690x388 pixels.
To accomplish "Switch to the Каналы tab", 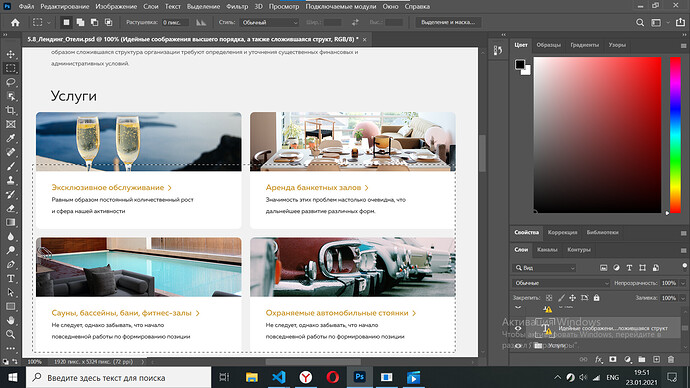I will click(547, 249).
